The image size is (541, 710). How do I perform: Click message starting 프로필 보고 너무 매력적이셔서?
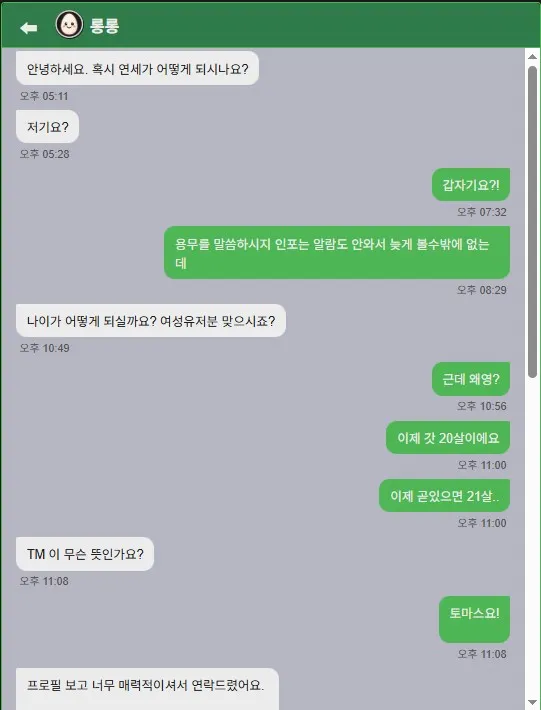click(x=147, y=689)
